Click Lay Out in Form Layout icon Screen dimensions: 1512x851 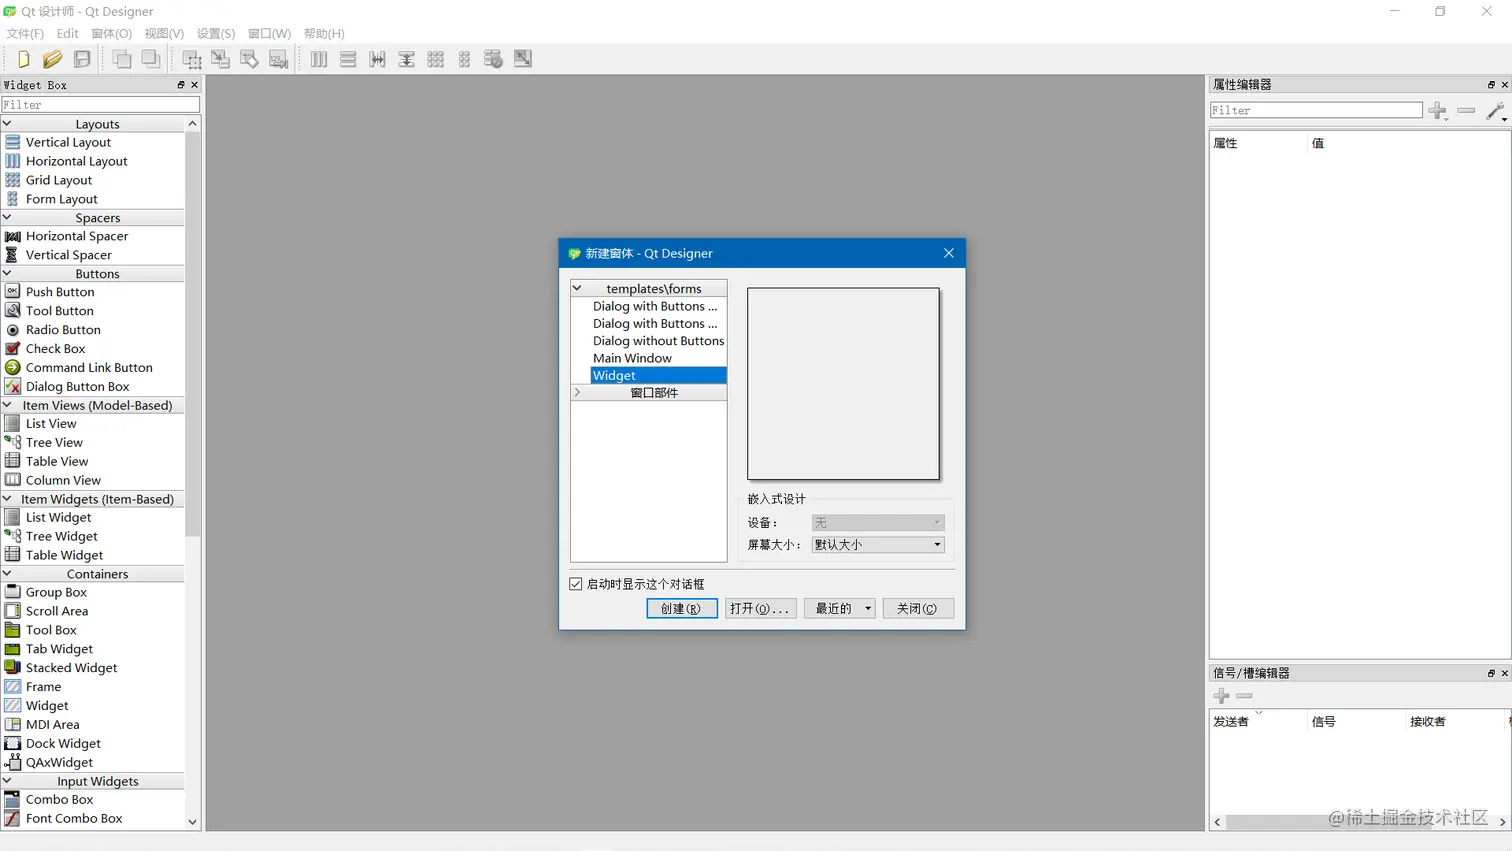(464, 59)
